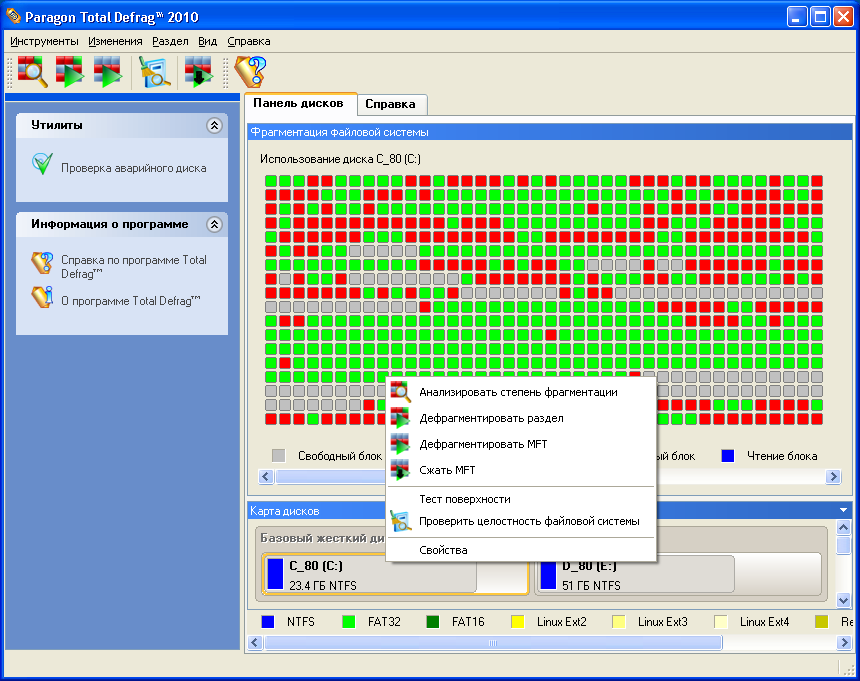Select Свойства in the context menu

pyautogui.click(x=443, y=550)
